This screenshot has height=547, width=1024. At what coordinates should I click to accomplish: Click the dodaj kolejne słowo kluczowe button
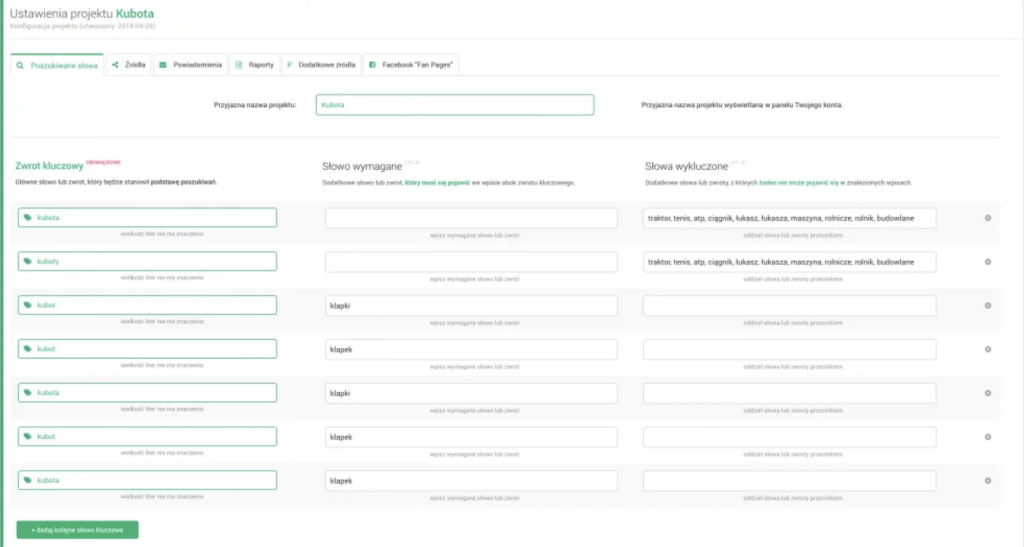coord(77,529)
